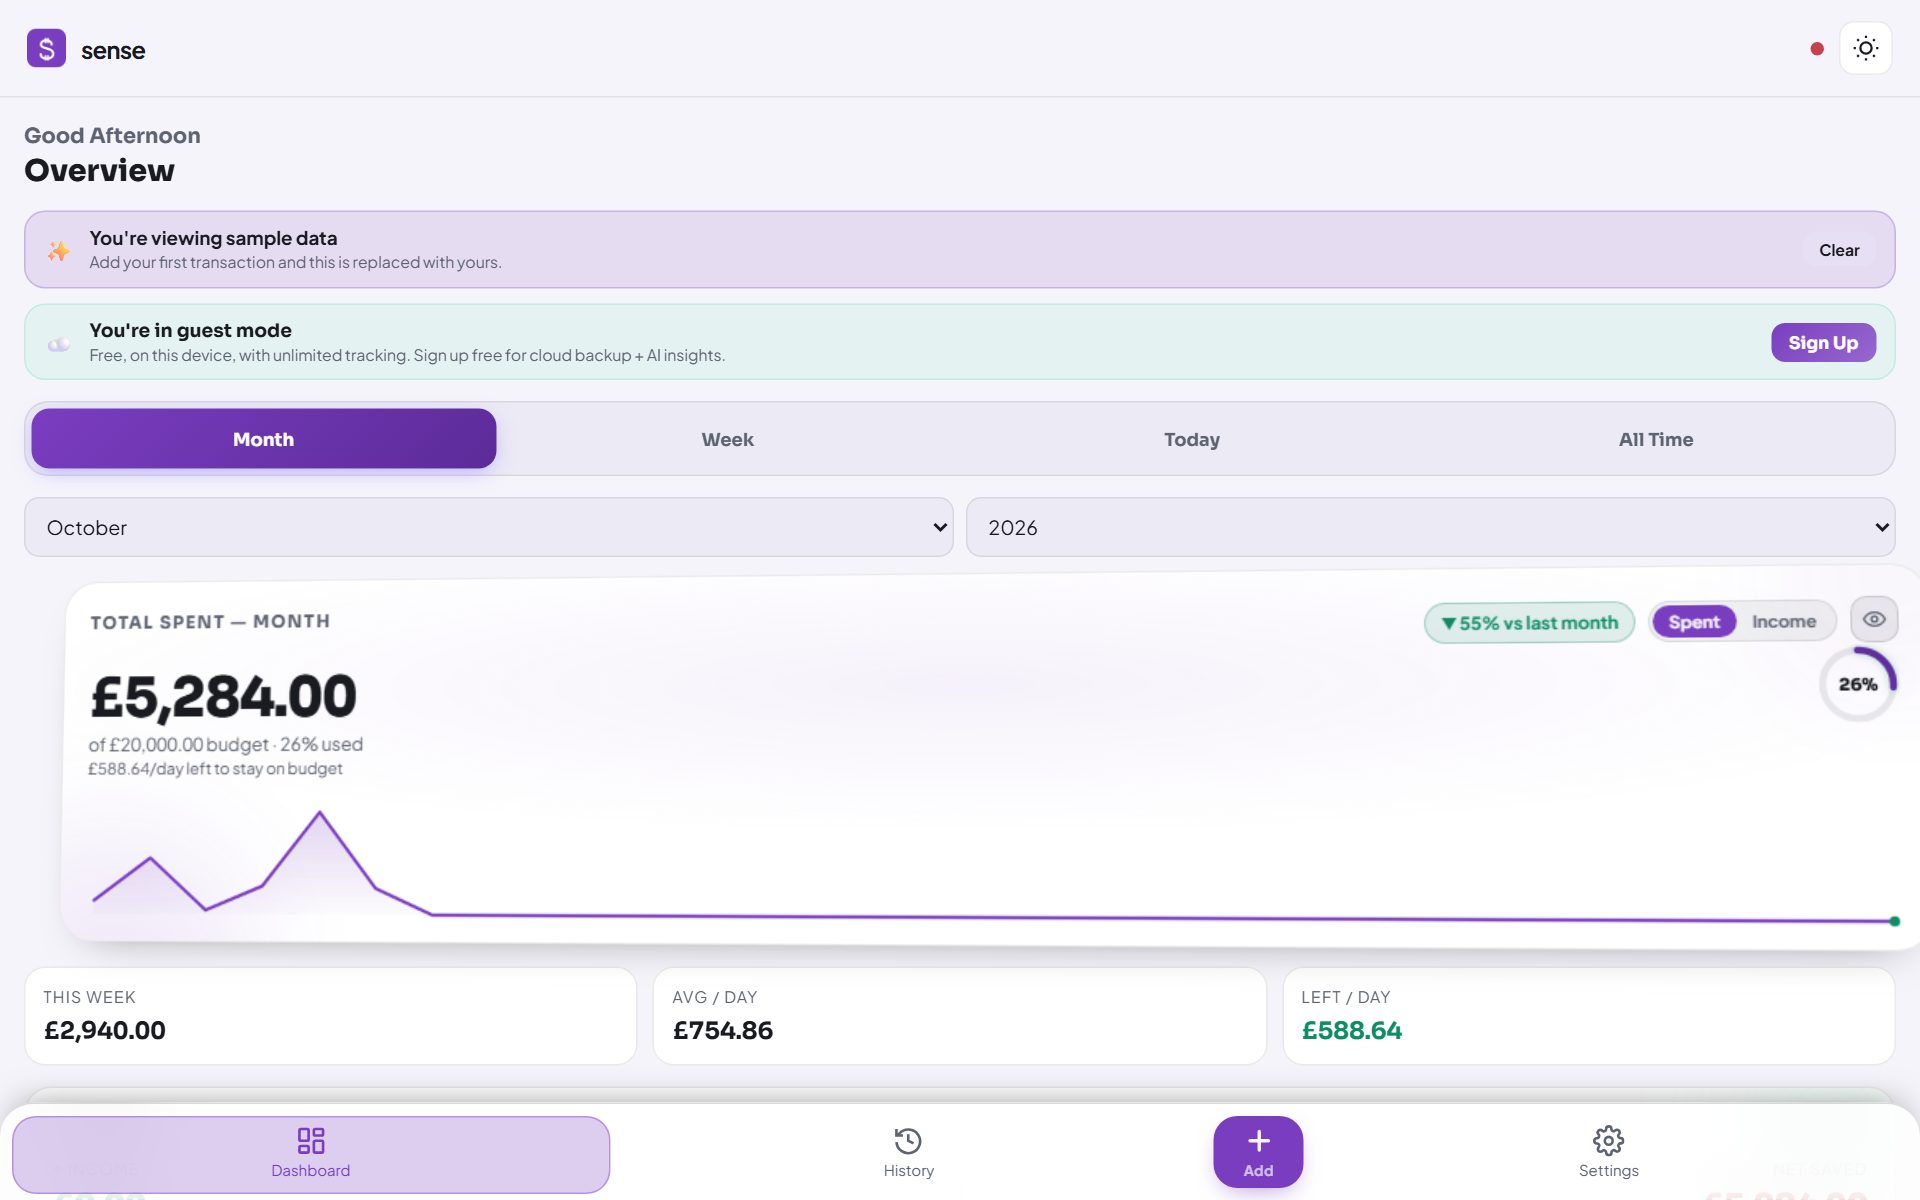Switch to the All Time period tab

[x=1655, y=439]
